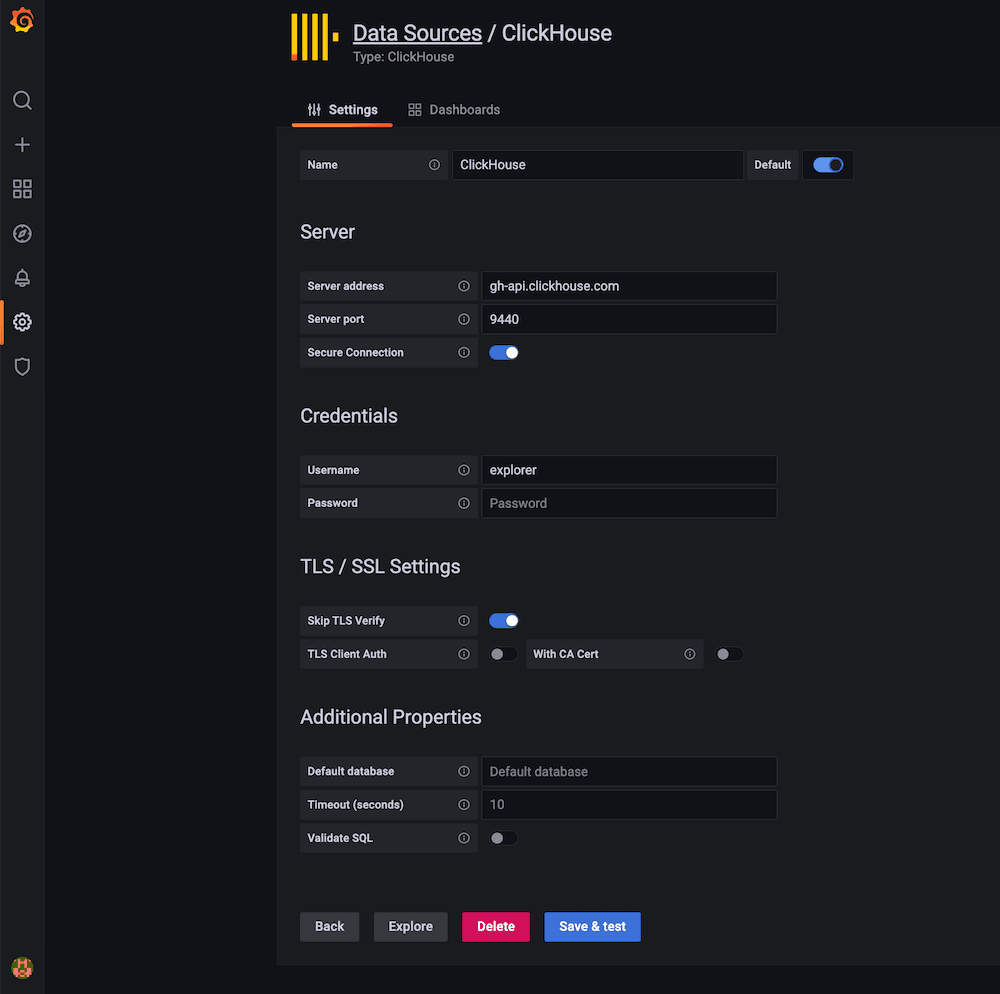Screen dimensions: 1000x994
Task: Click the red Delete button
Action: click(x=496, y=926)
